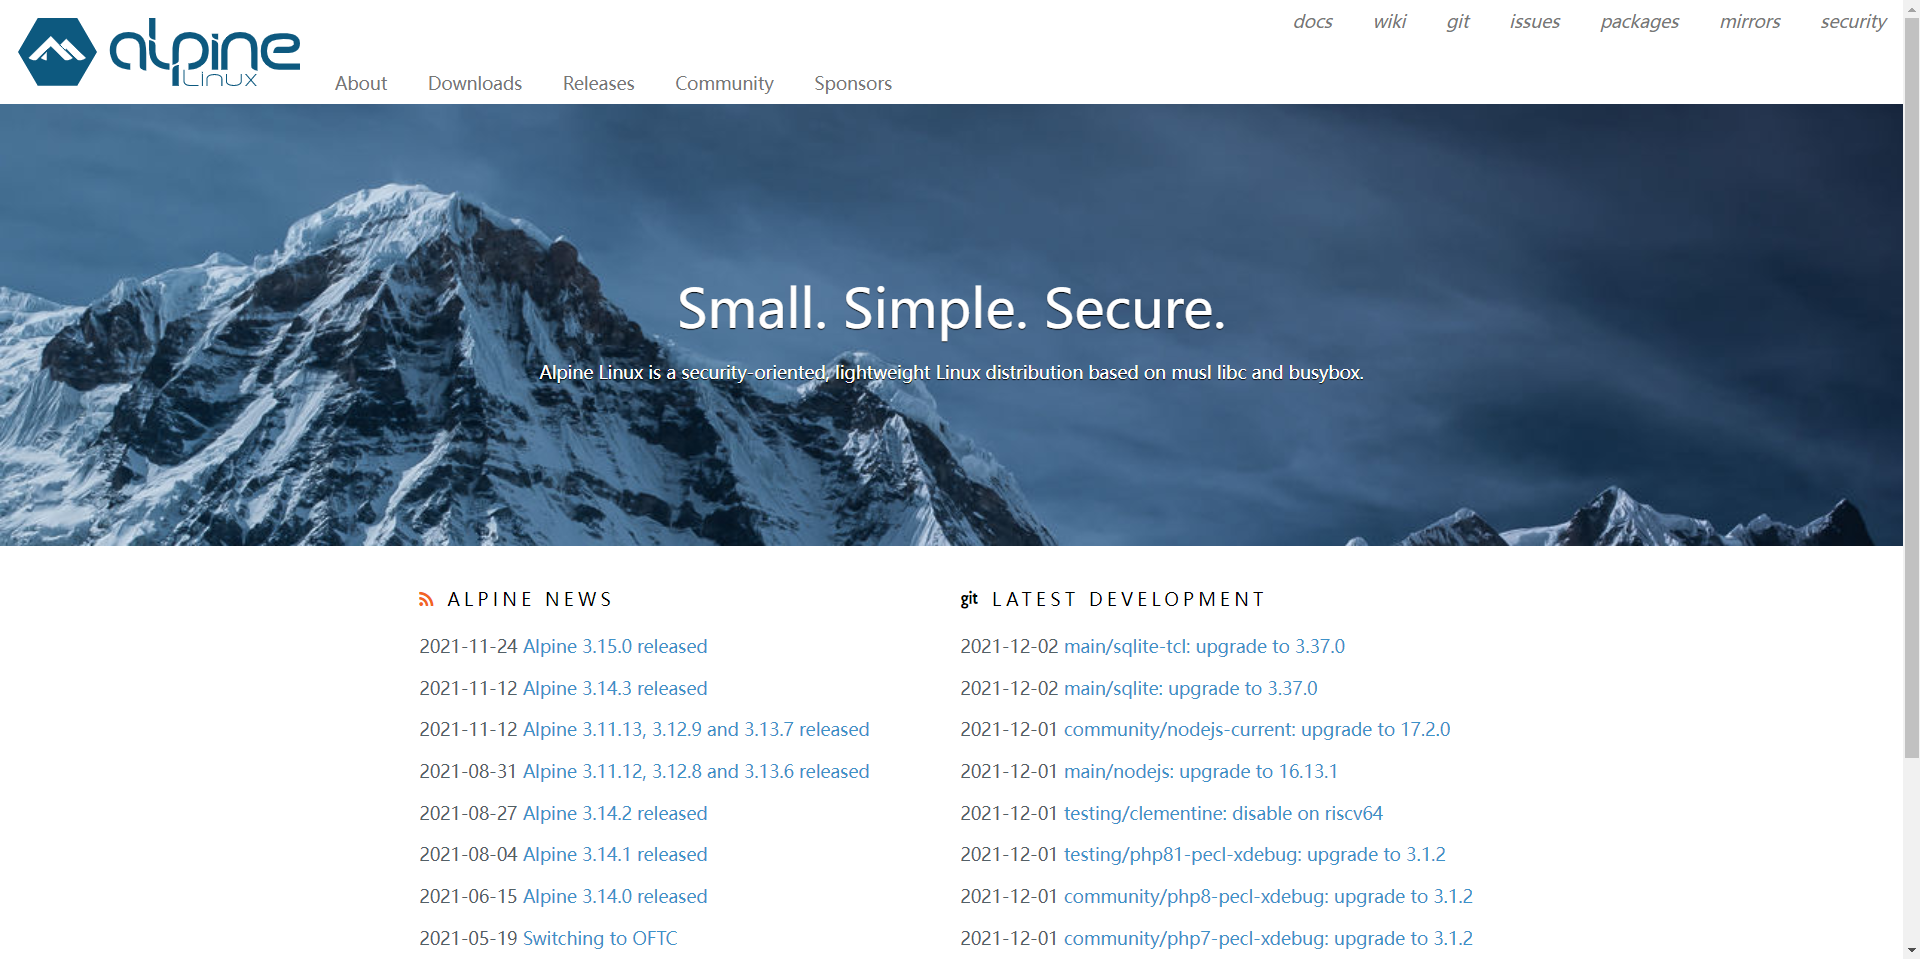Open the community/nodejs-current upgrade commit
This screenshot has height=959, width=1920.
(1257, 729)
